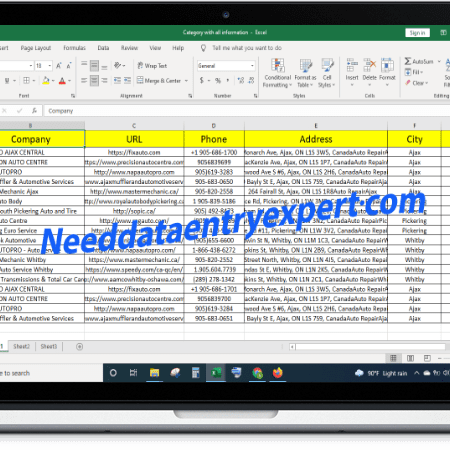This screenshot has width=450, height=450.
Task: Click Decrease Decimal
Action: 251,80
